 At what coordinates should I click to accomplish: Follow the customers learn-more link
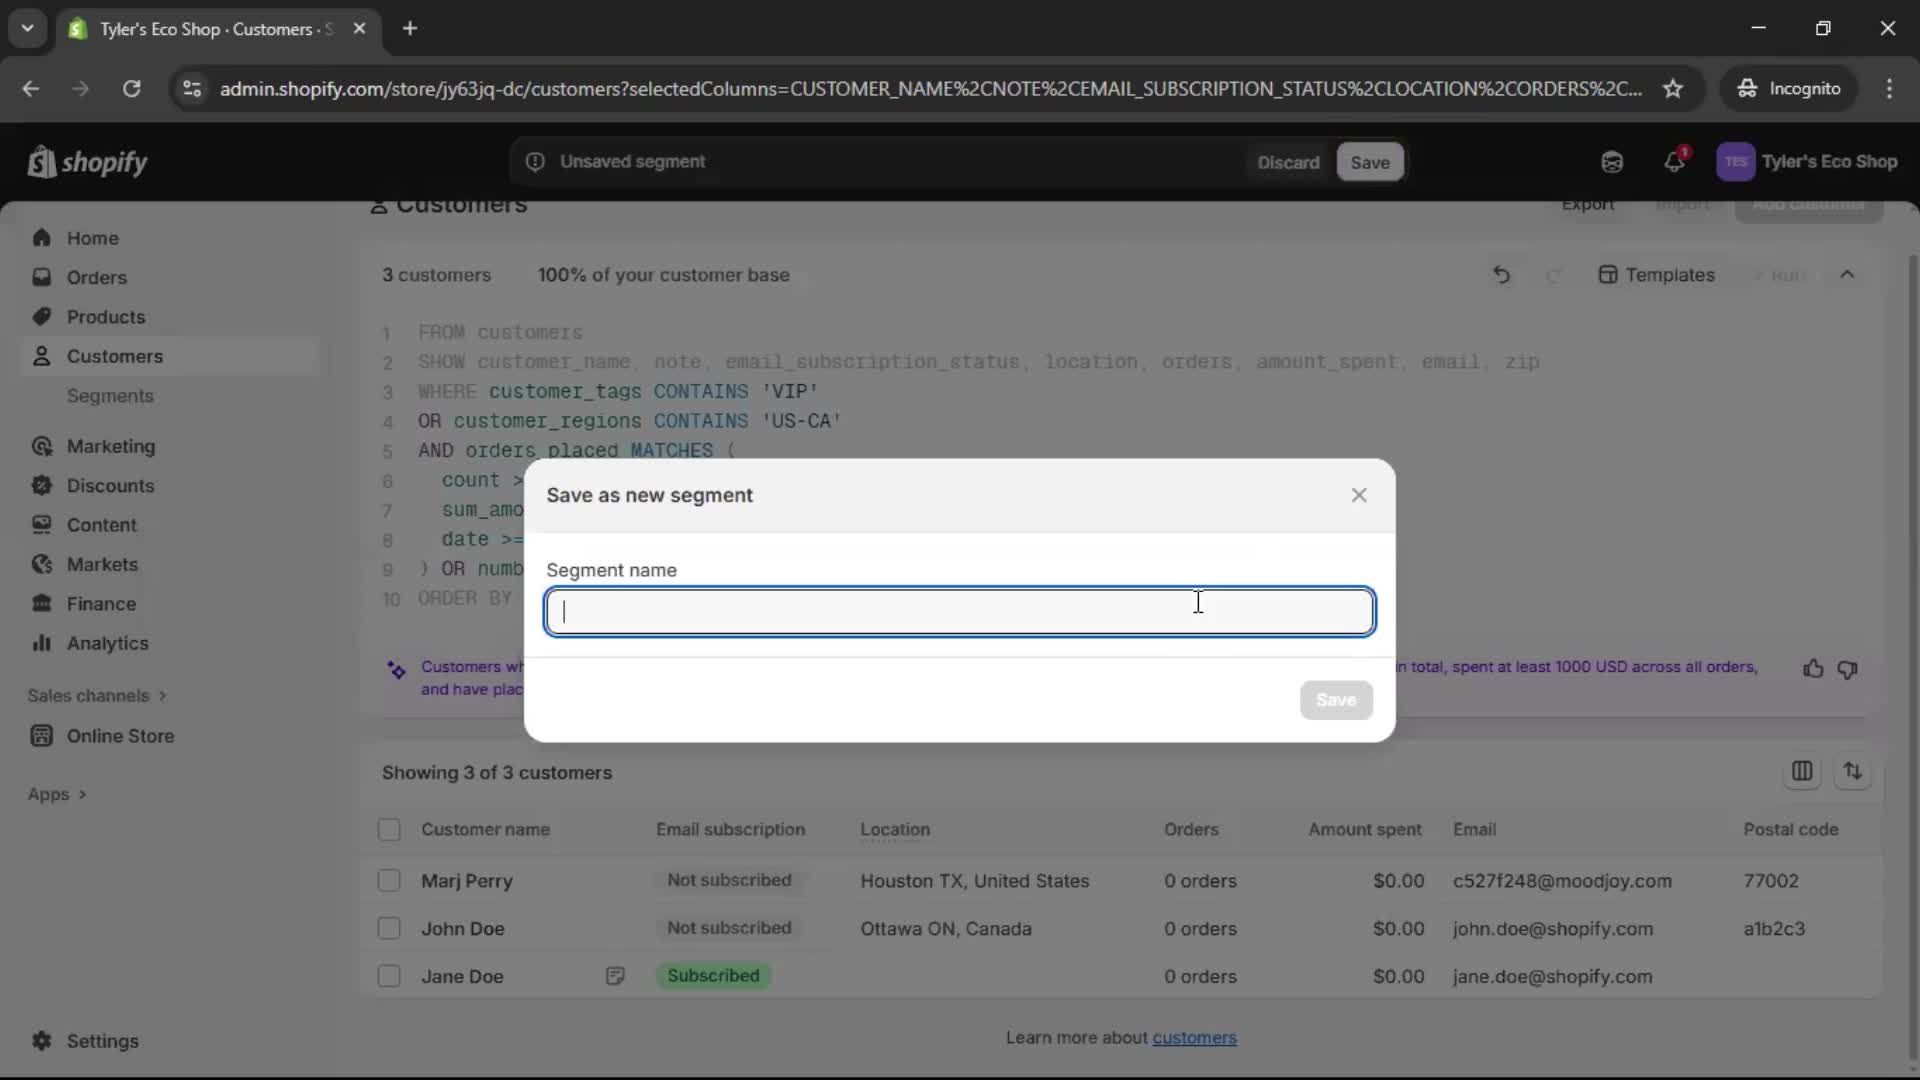pyautogui.click(x=1195, y=1038)
